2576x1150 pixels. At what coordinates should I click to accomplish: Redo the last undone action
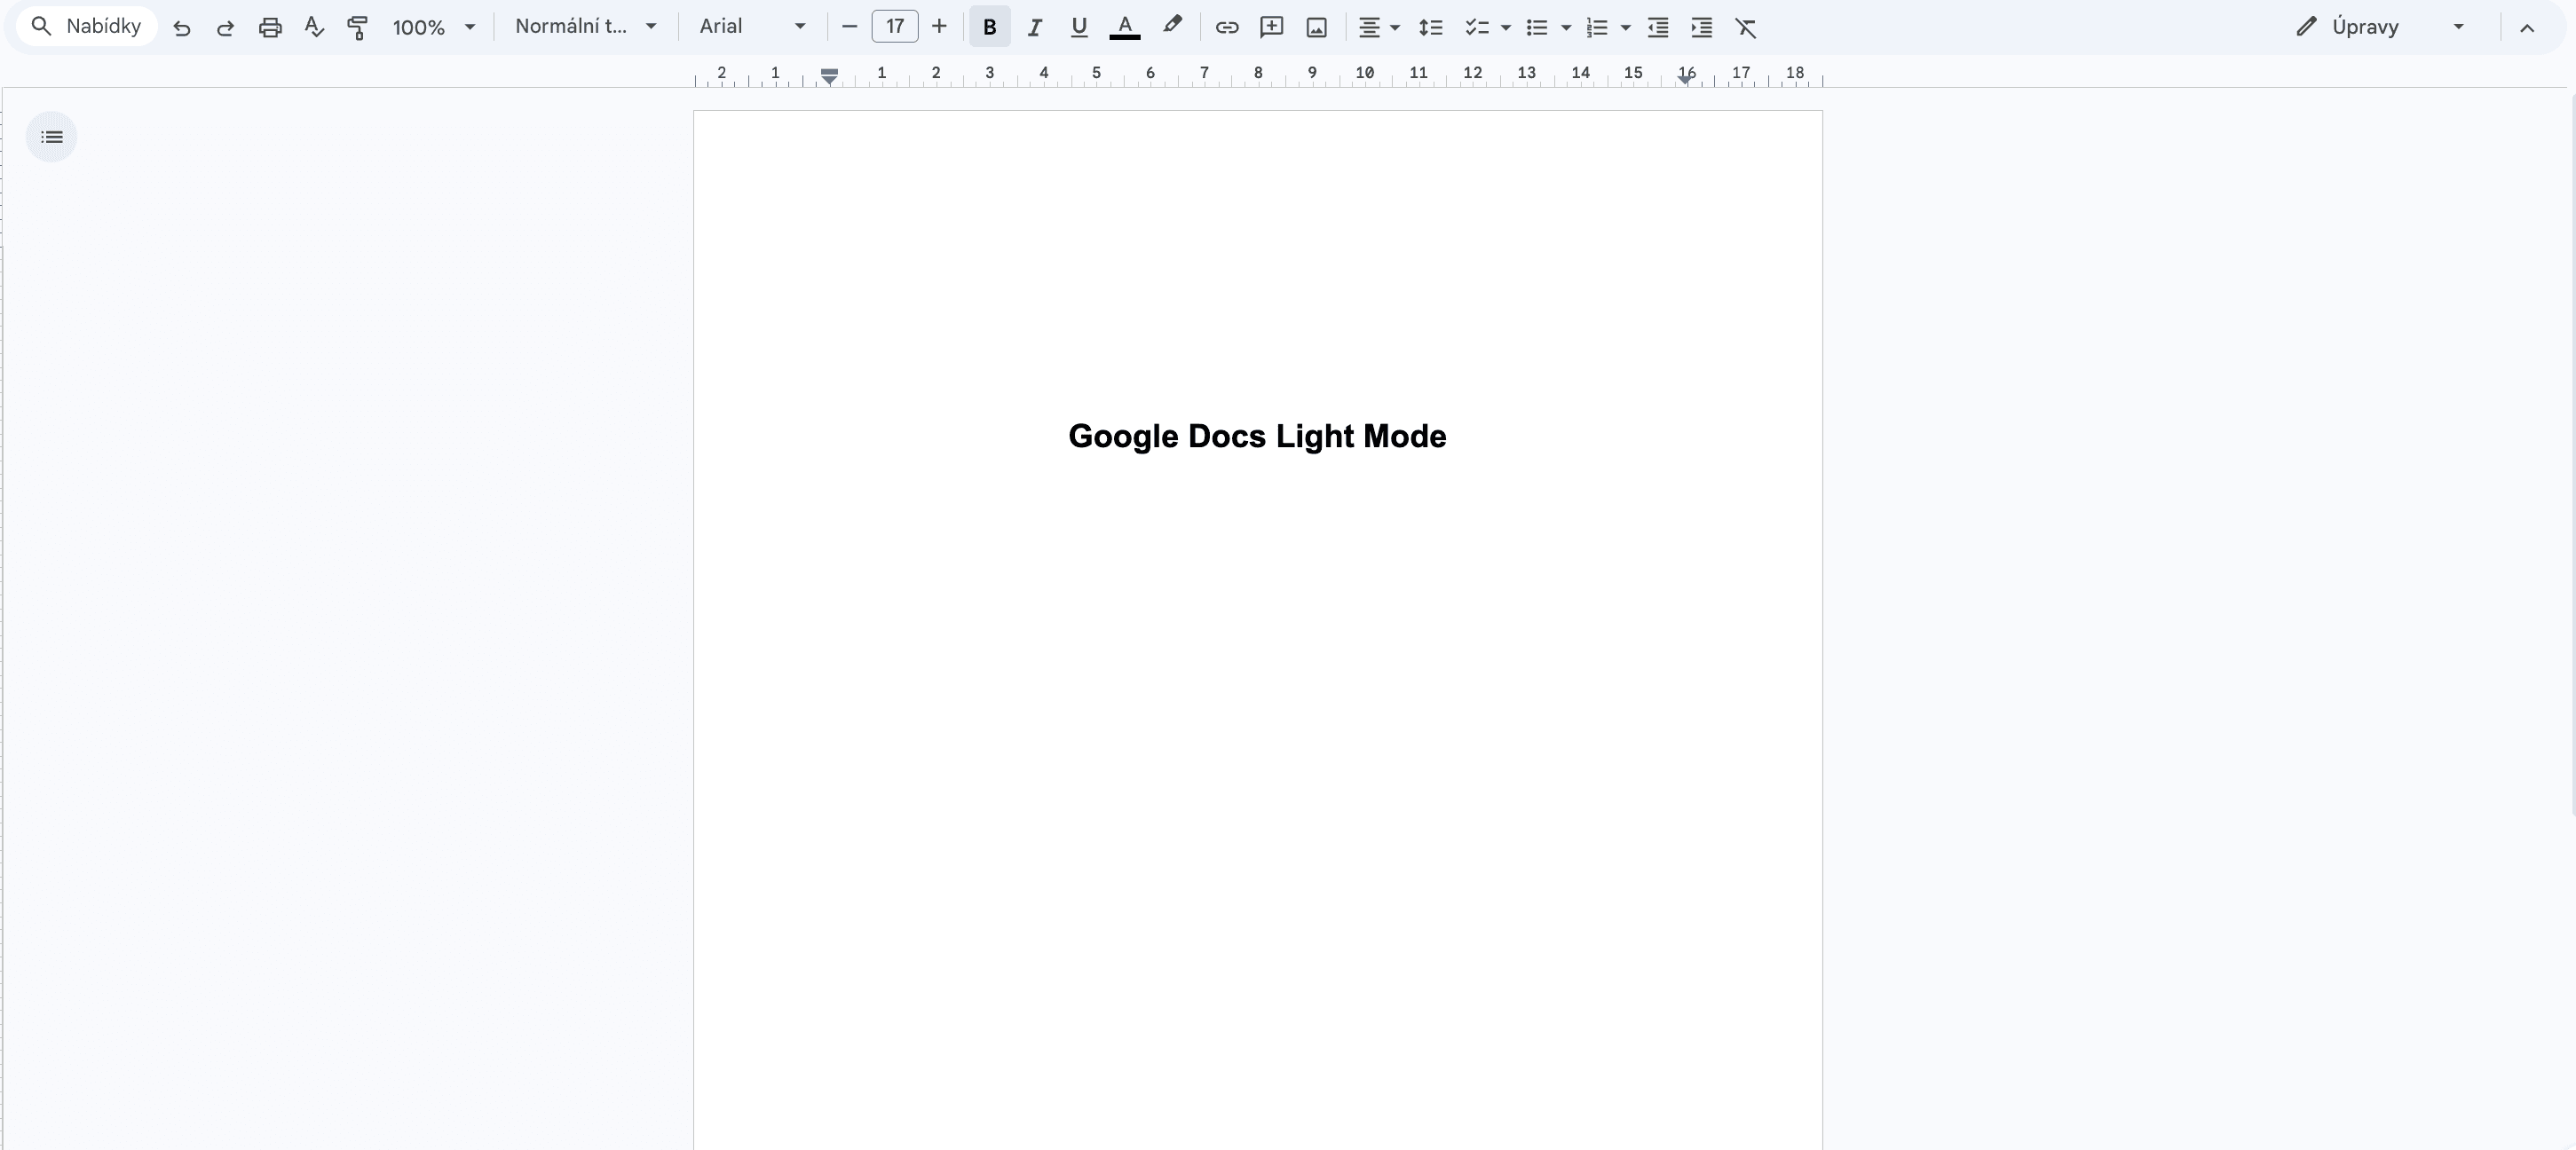point(225,27)
